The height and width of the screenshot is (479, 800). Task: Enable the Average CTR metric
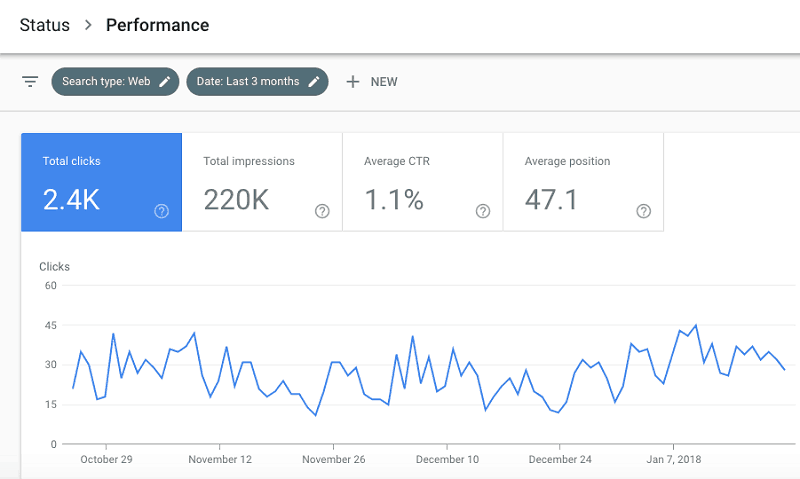pos(420,182)
